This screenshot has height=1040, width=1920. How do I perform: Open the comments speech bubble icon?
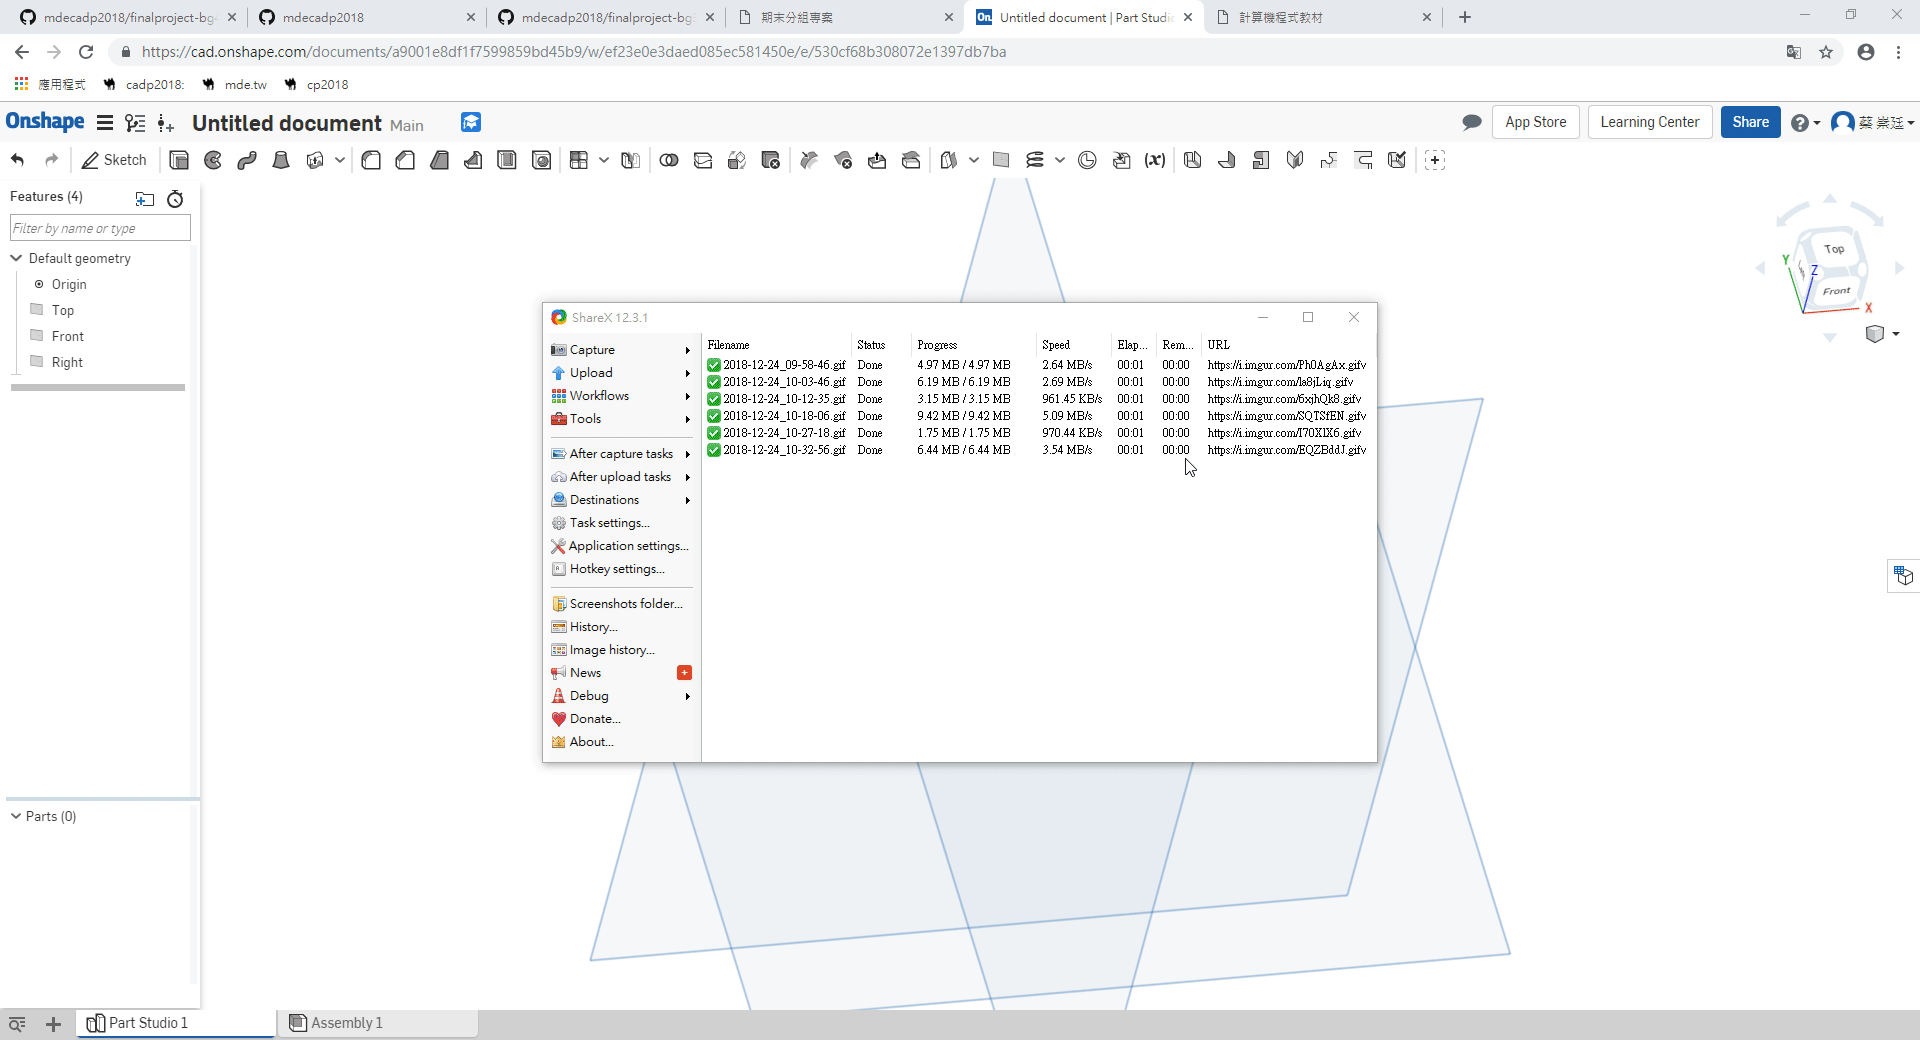tap(1471, 122)
